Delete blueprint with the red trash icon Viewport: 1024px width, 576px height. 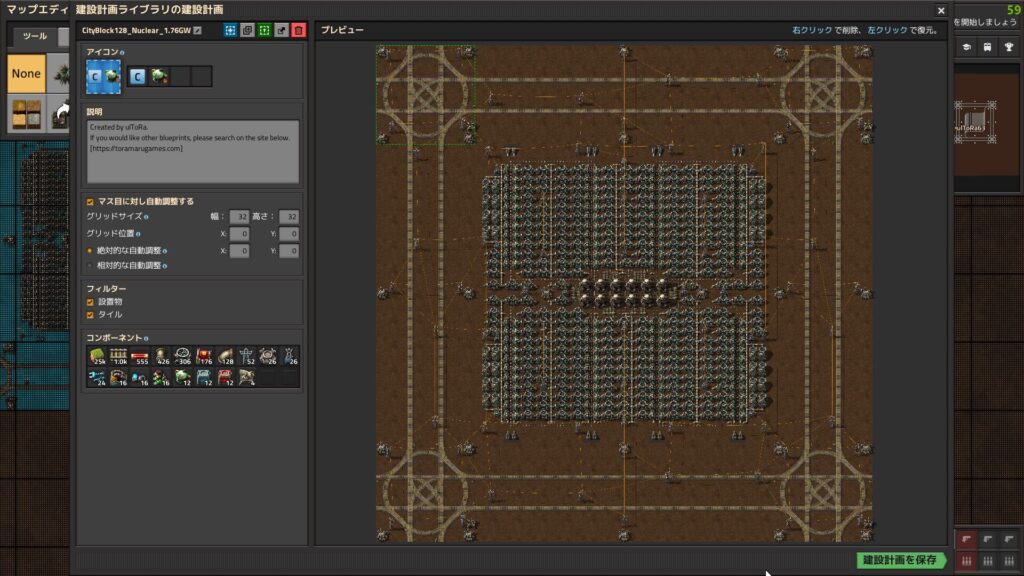(298, 30)
